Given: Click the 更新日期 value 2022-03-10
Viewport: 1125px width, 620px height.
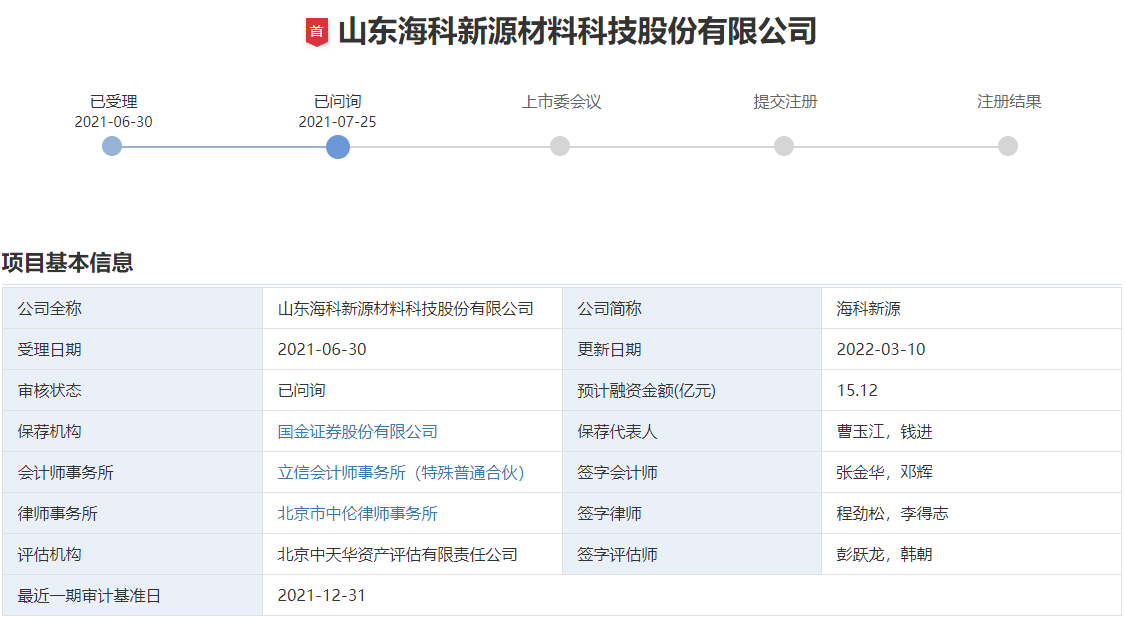Looking at the screenshot, I should click(x=872, y=349).
